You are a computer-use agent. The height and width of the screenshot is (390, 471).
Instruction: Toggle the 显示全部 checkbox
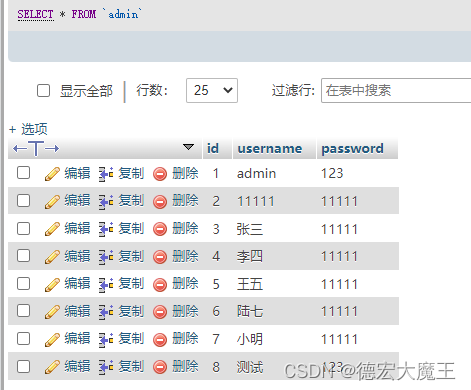[43, 90]
